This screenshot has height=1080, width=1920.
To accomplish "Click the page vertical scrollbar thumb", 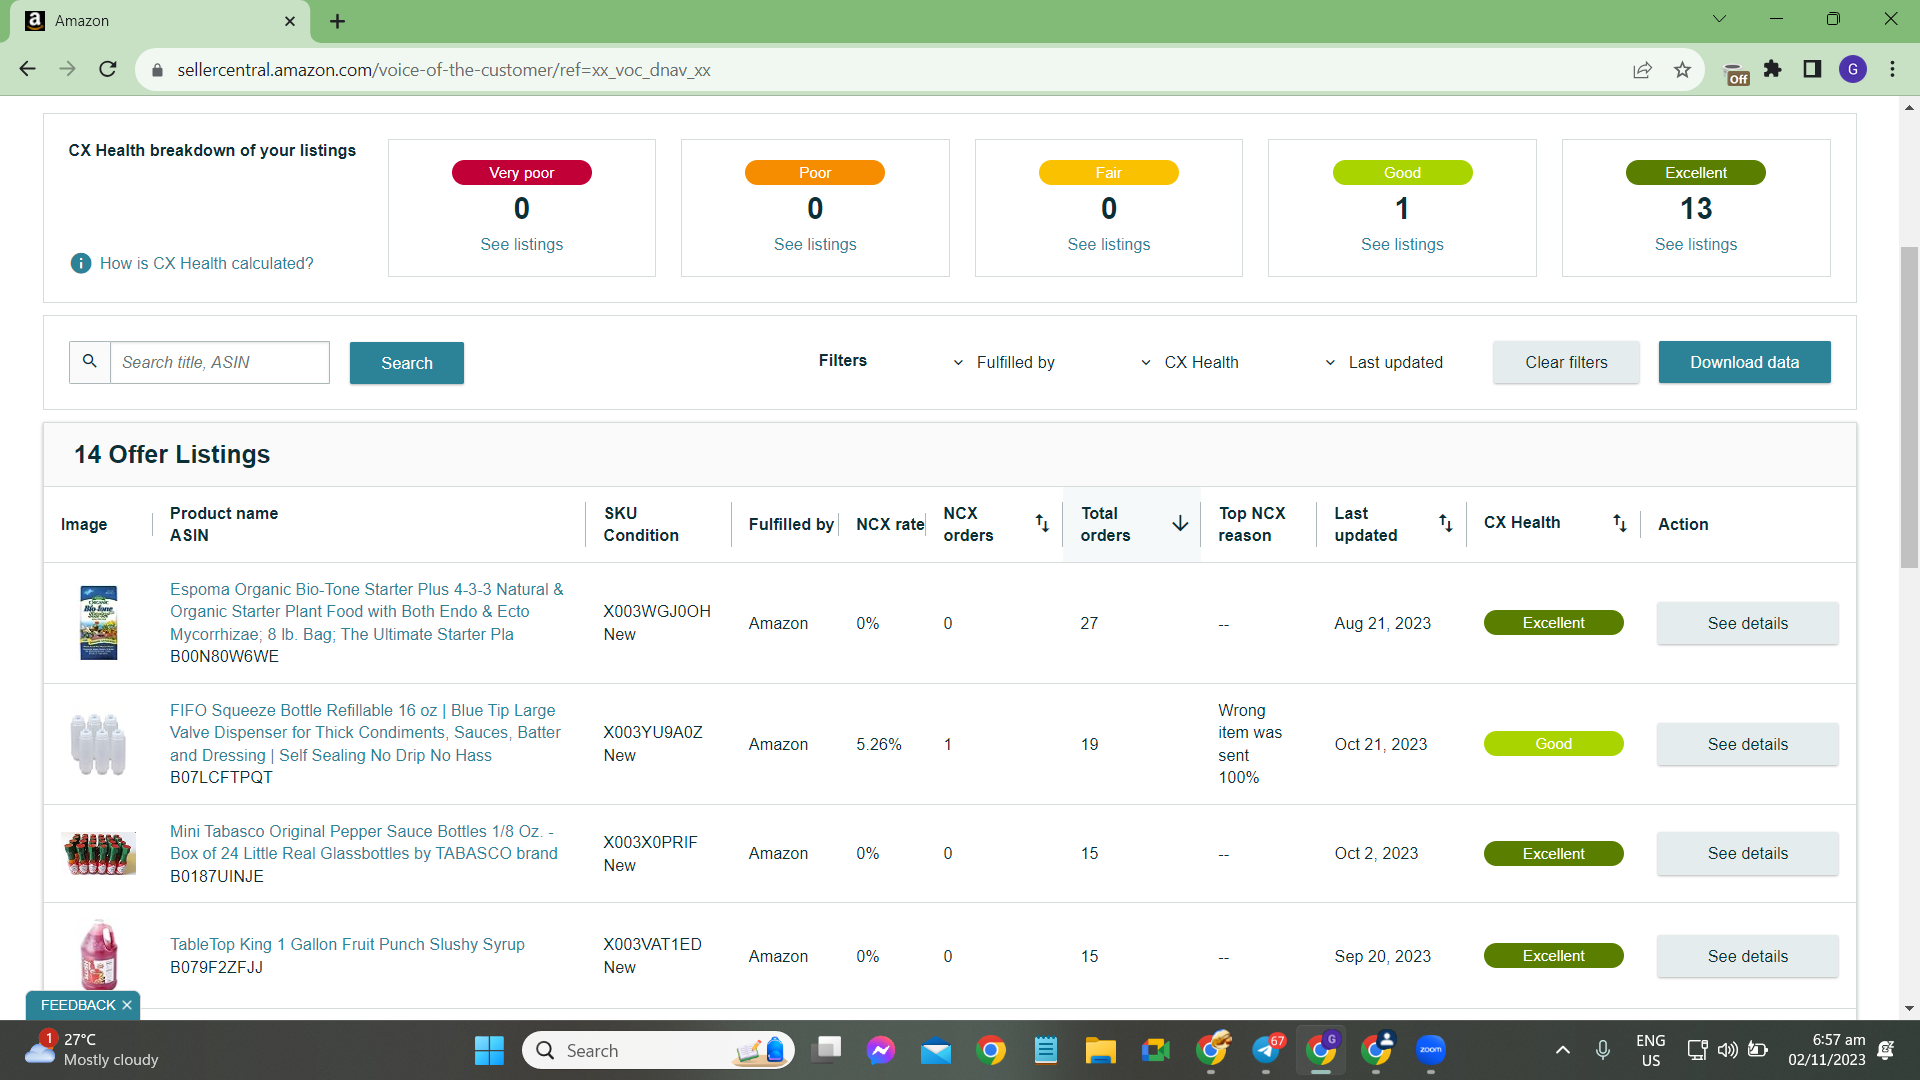I will click(1909, 407).
